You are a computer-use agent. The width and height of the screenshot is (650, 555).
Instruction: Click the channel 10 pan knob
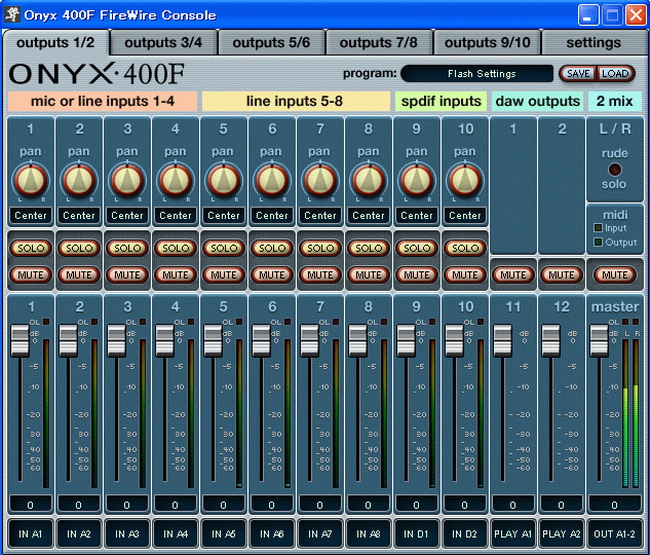(465, 181)
